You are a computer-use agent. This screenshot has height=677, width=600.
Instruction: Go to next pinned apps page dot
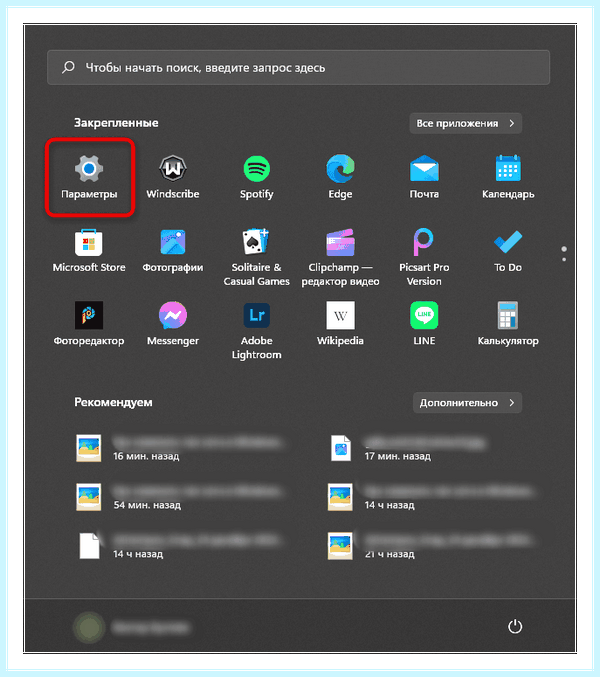[x=564, y=259]
